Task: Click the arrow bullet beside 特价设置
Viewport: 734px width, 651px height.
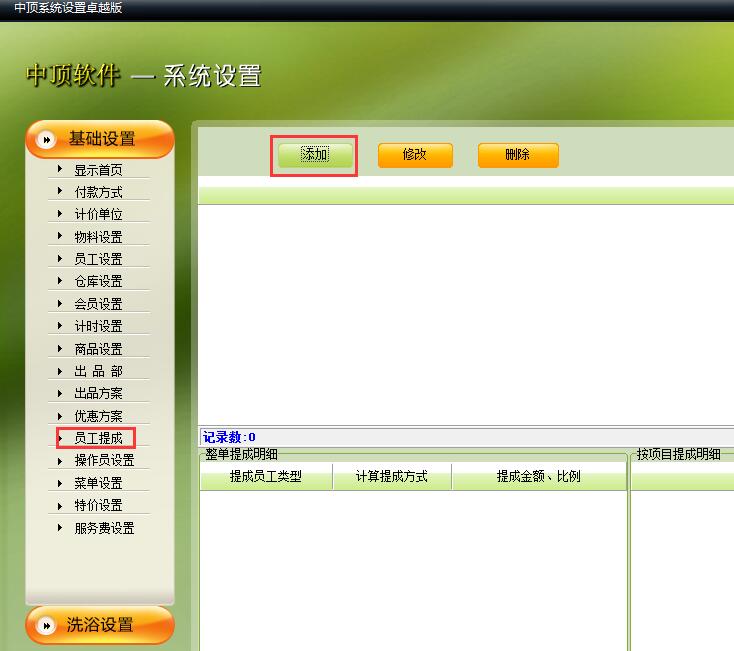Action: point(60,506)
